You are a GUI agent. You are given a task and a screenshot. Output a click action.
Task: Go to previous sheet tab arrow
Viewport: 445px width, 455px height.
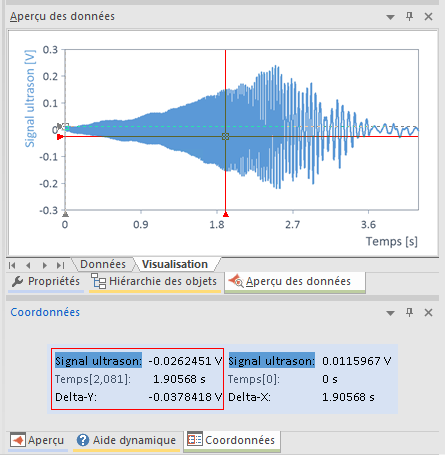coord(28,265)
